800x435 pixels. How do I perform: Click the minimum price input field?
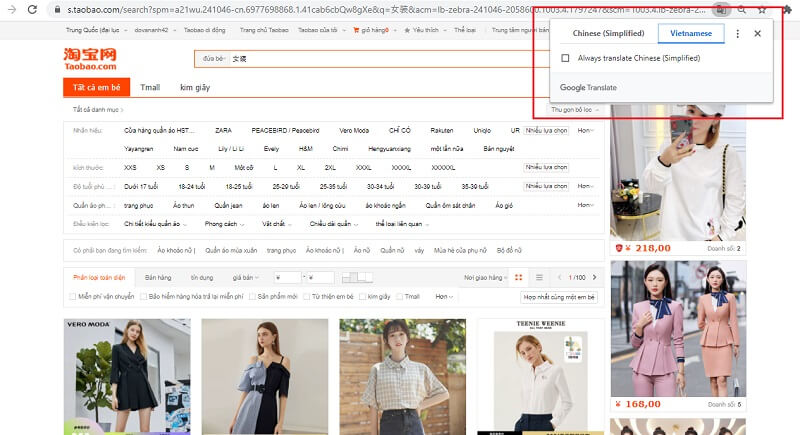[288, 277]
